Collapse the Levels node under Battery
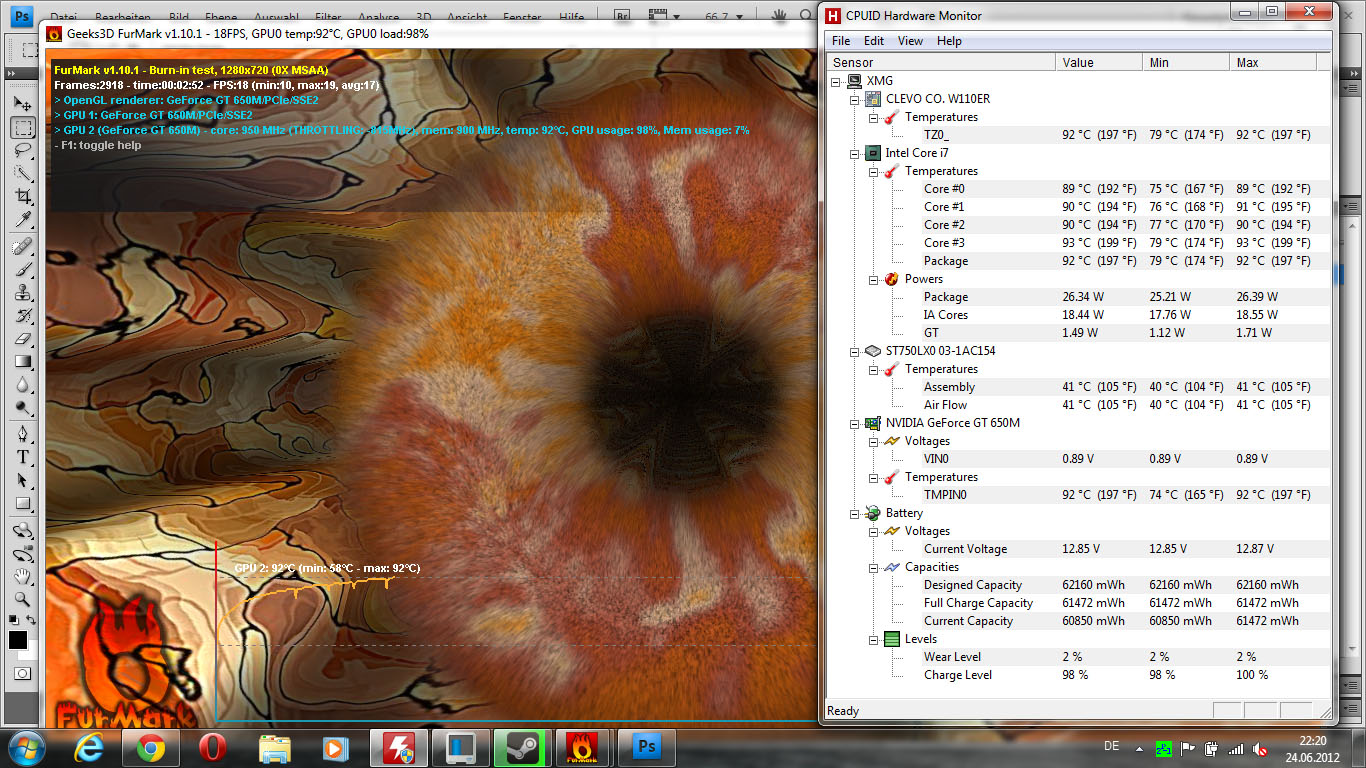 873,639
